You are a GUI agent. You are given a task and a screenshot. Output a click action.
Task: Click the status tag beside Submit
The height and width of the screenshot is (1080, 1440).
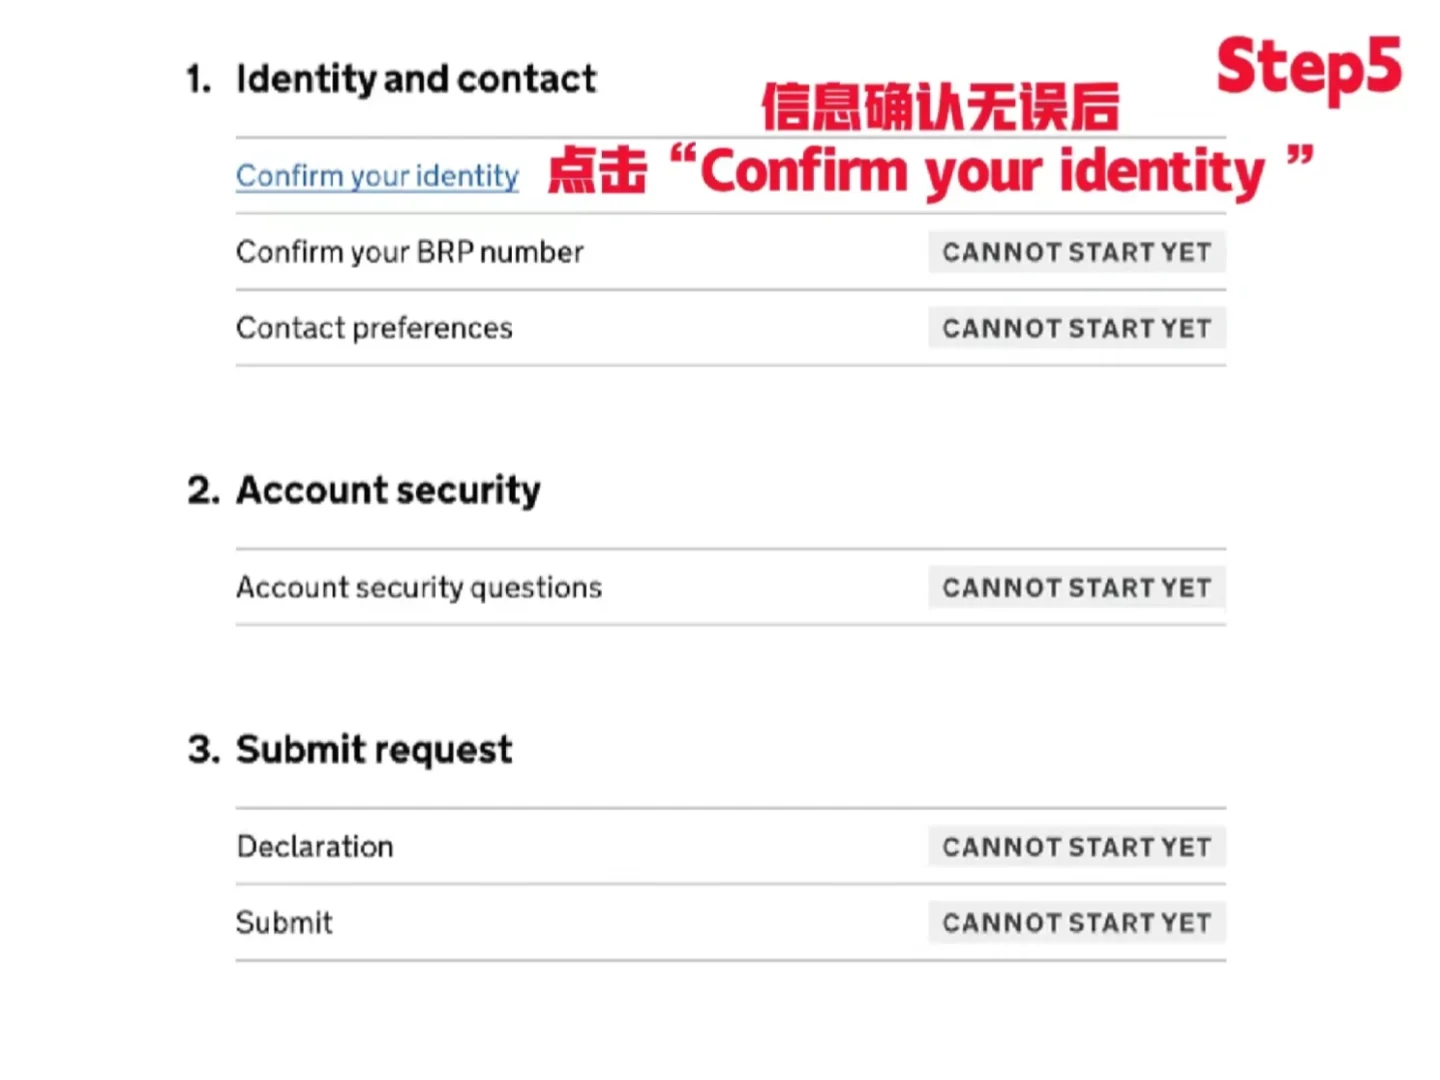(x=1077, y=922)
